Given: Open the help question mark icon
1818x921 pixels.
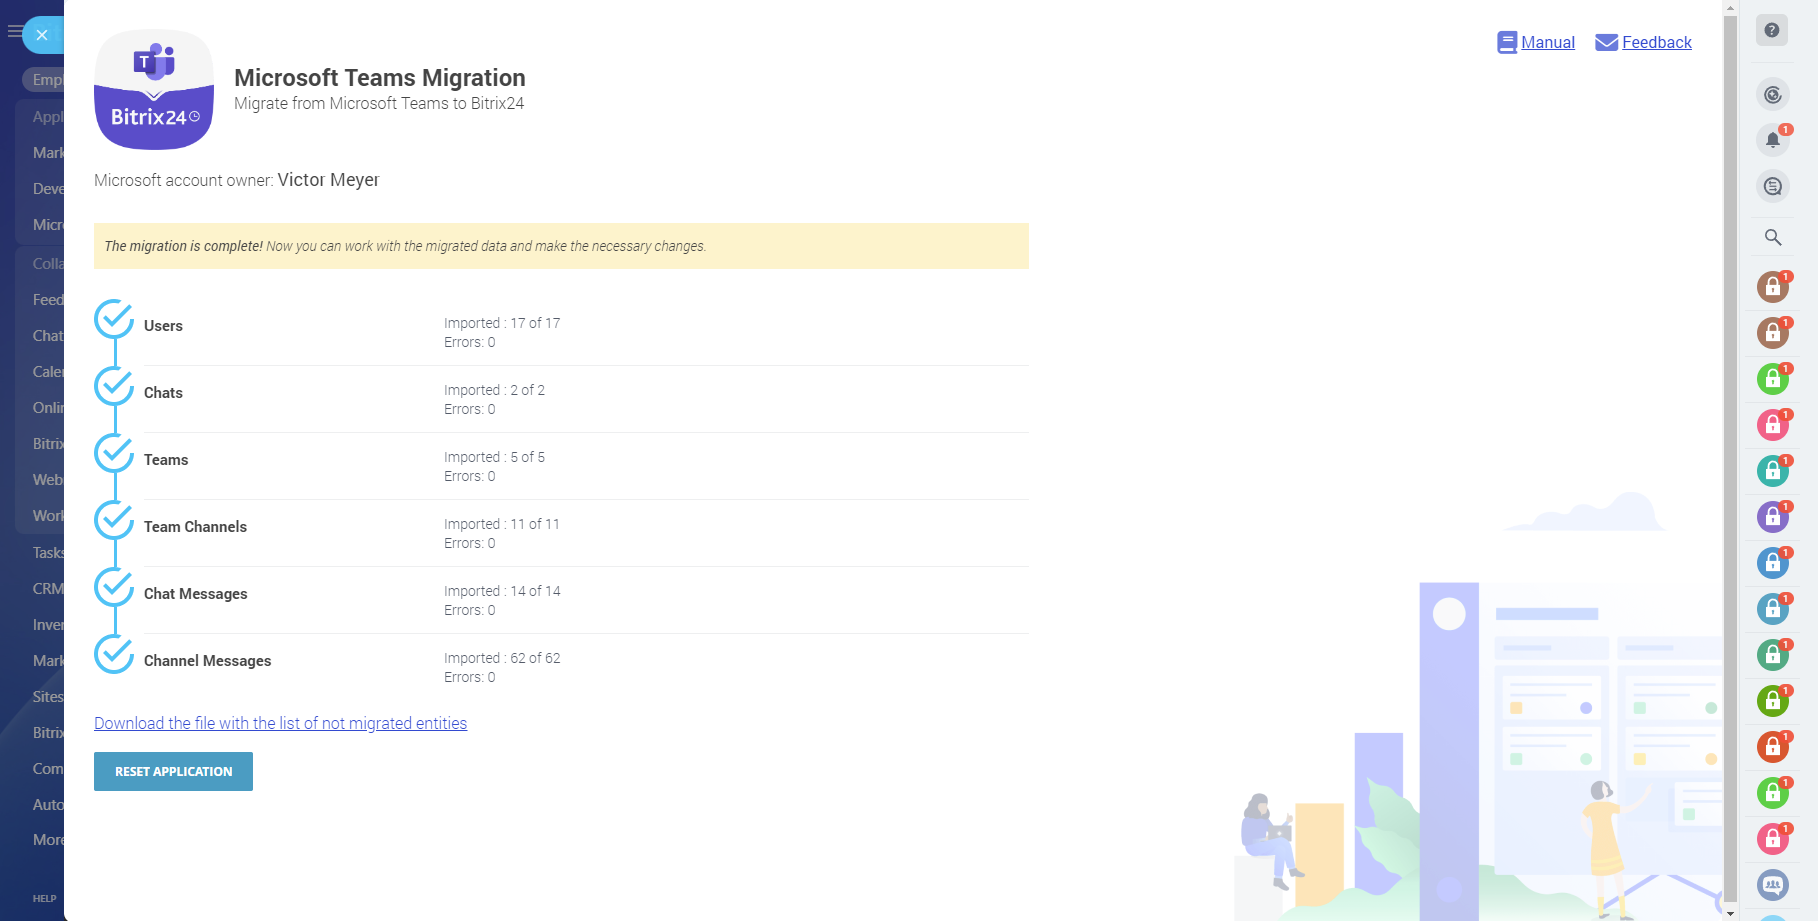Looking at the screenshot, I should pyautogui.click(x=1772, y=31).
